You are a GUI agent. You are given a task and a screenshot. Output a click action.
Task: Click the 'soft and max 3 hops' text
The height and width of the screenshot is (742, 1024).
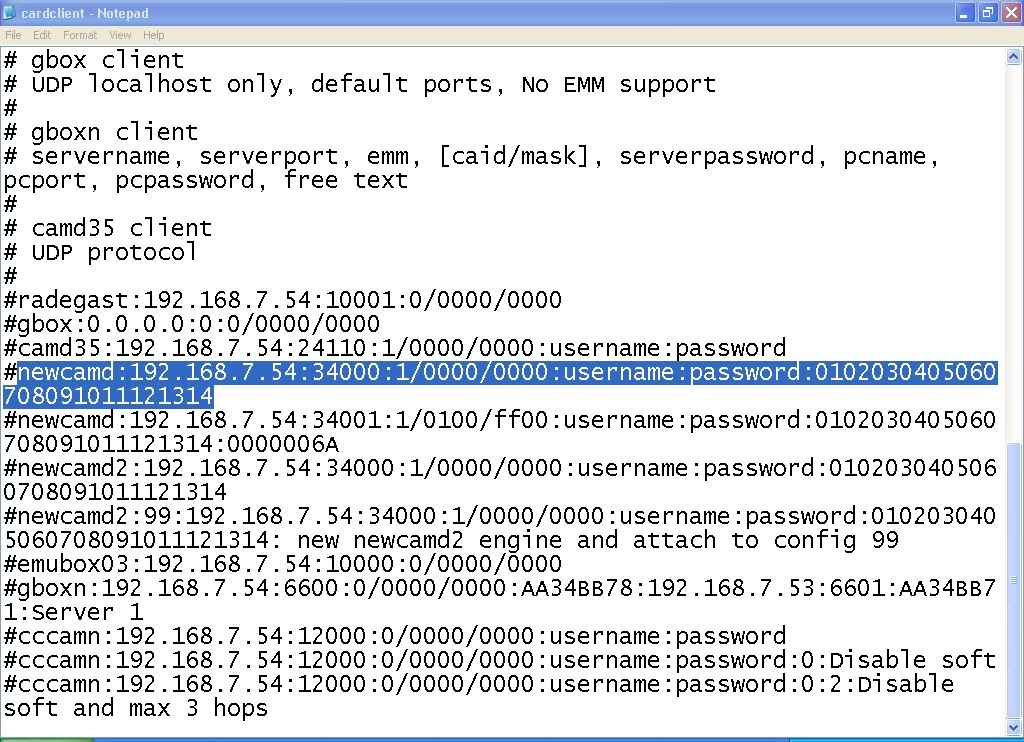click(136, 708)
